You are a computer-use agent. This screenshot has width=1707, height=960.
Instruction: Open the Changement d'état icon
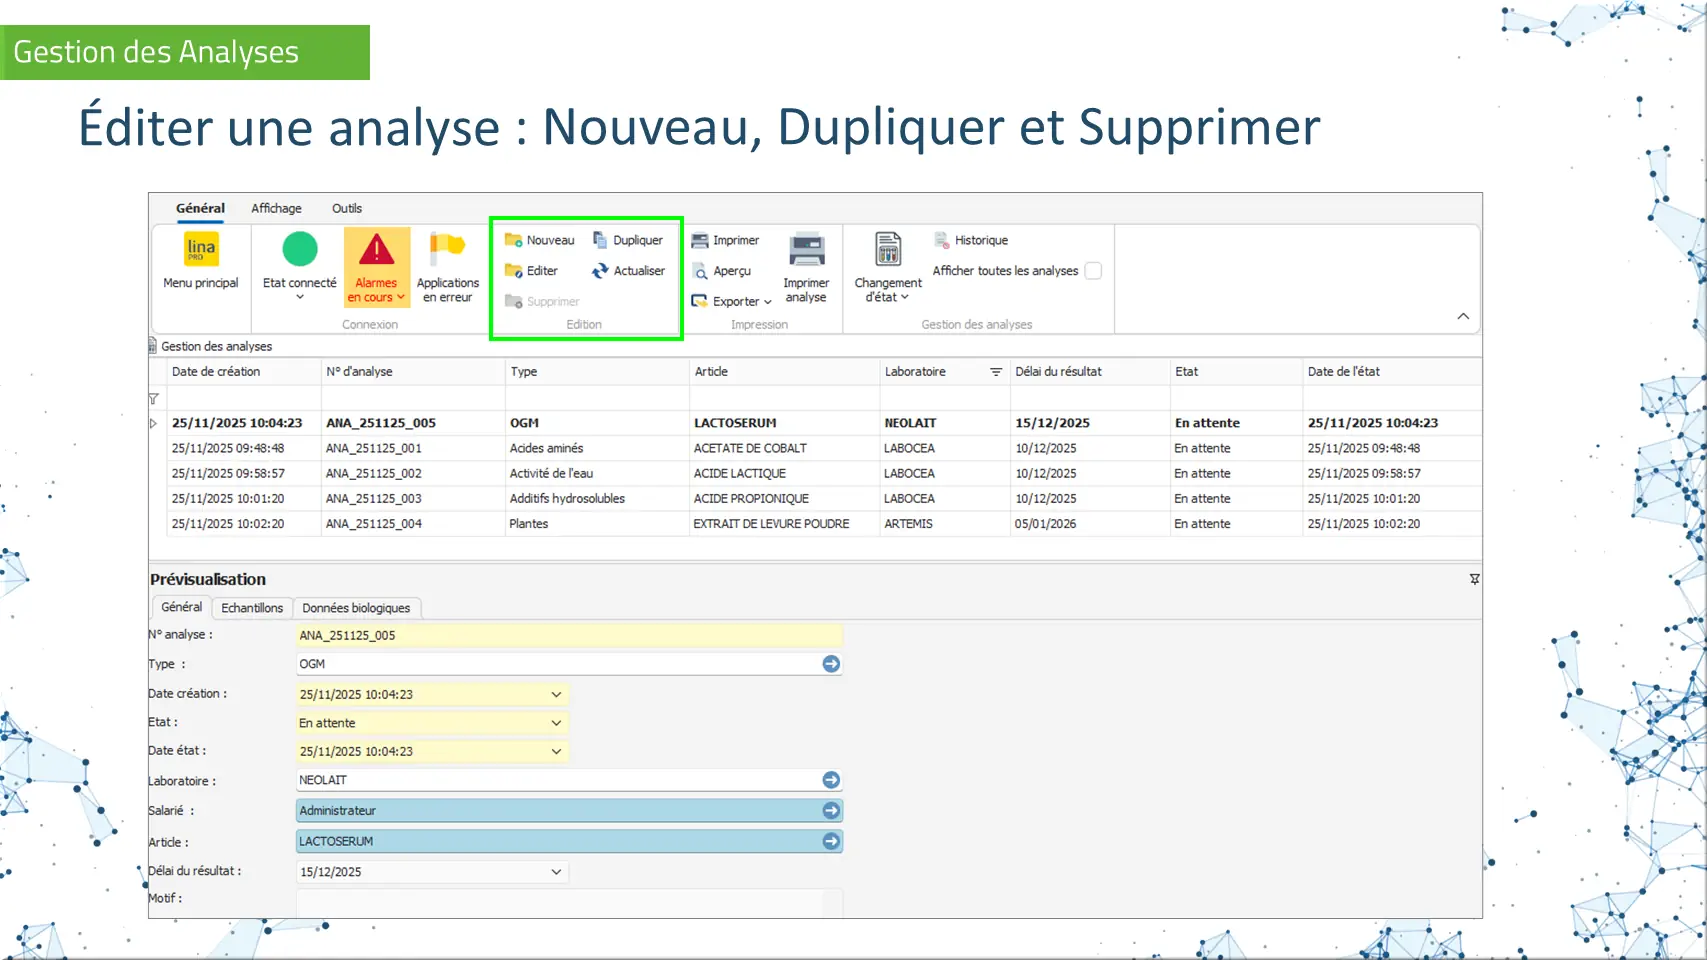click(888, 249)
